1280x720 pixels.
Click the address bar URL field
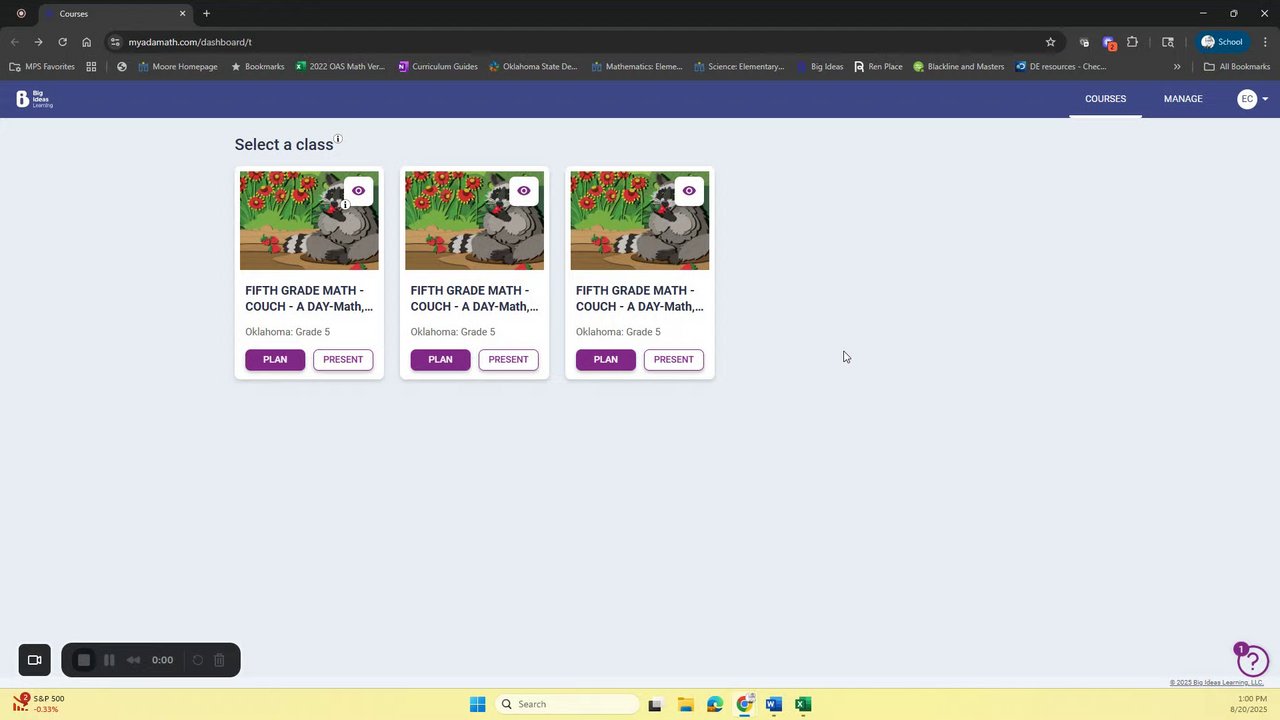(580, 42)
